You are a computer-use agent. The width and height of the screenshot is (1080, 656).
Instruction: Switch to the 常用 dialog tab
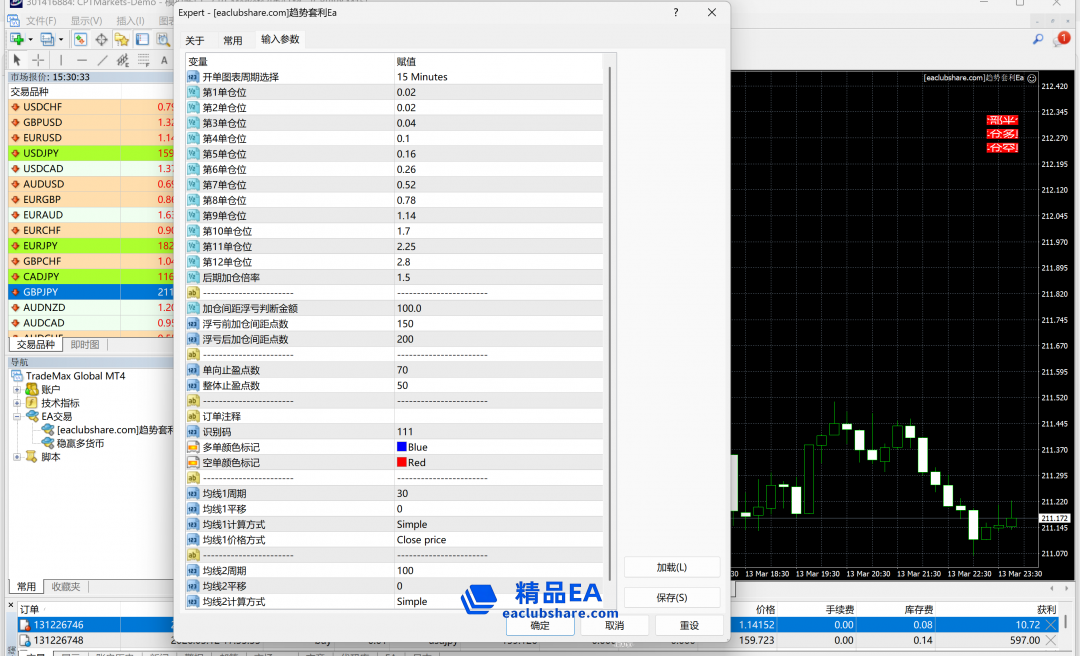tap(232, 40)
